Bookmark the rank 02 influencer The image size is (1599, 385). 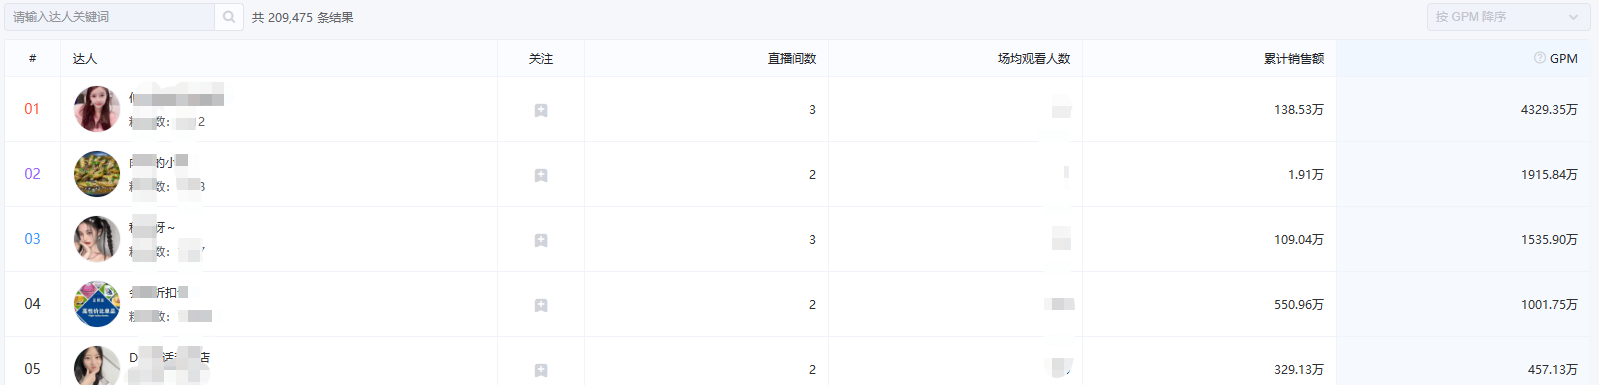pyautogui.click(x=541, y=175)
